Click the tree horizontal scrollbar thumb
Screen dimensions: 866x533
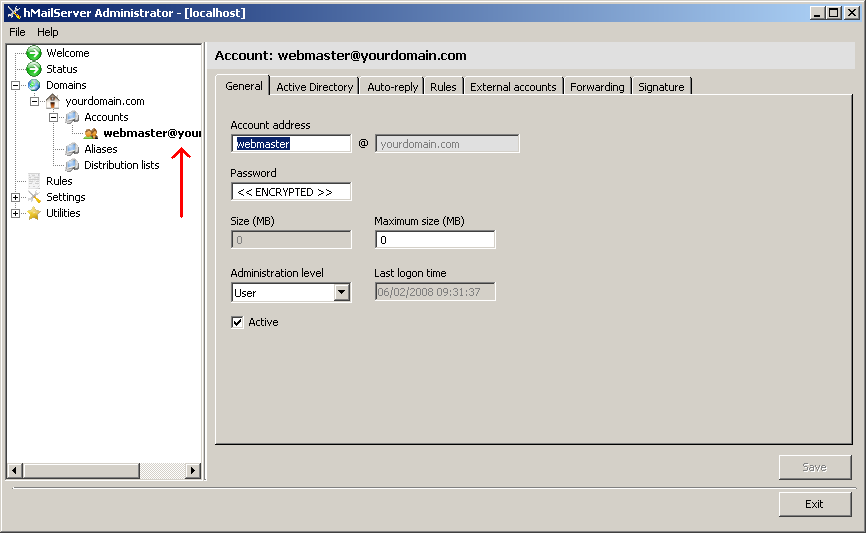[81, 471]
